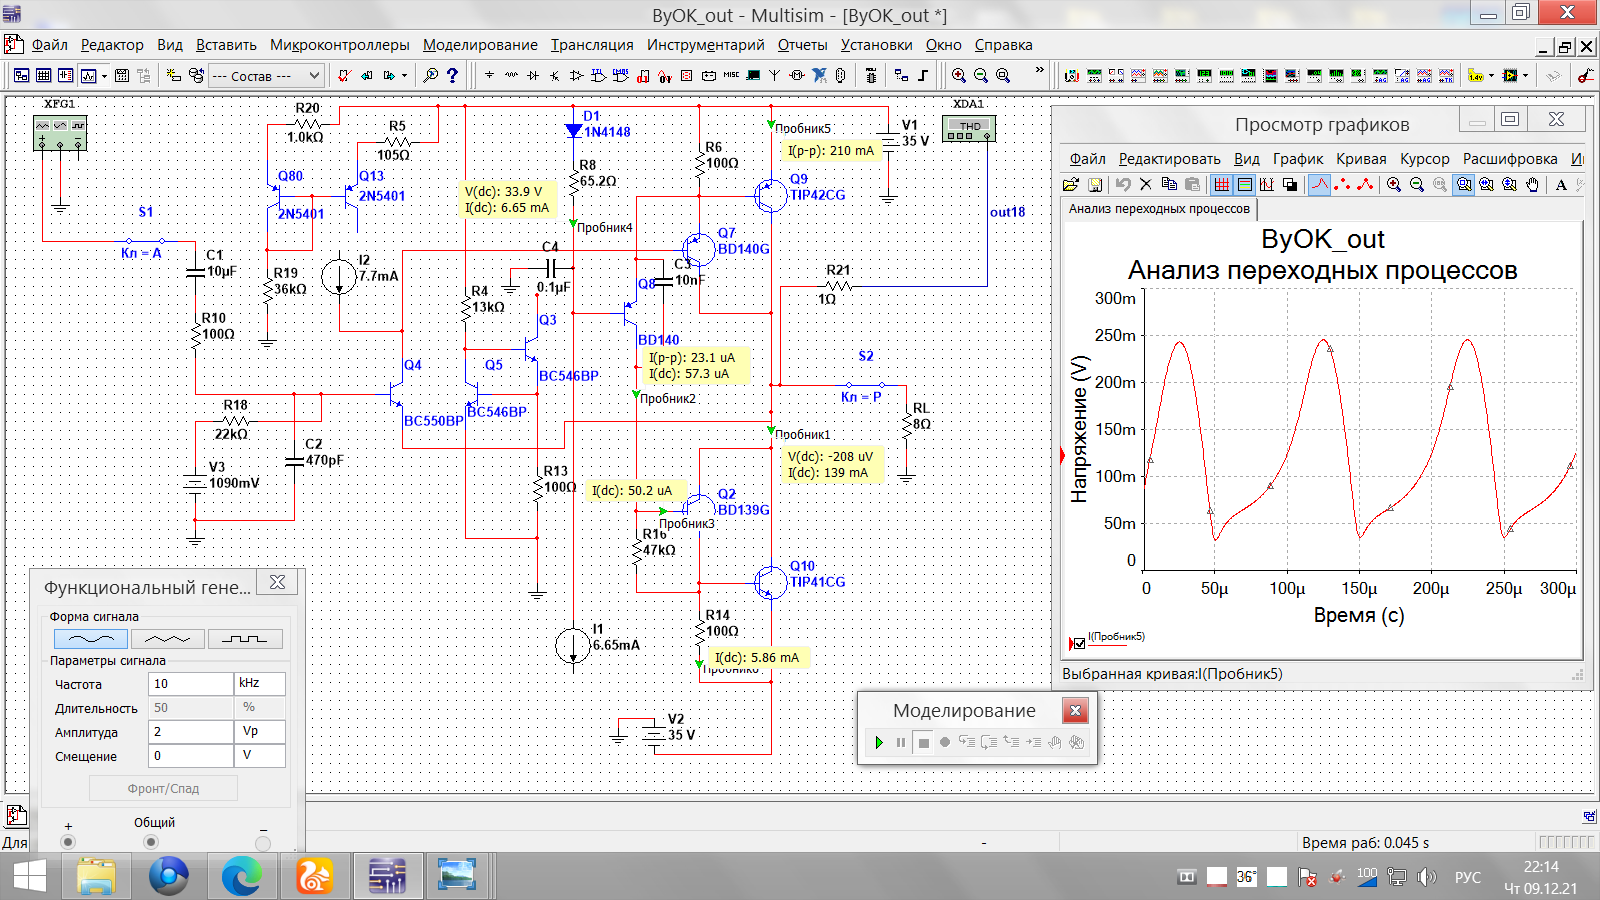The height and width of the screenshot is (900, 1600).
Task: Click the save icon in graph viewer toolbar
Action: click(x=1095, y=184)
